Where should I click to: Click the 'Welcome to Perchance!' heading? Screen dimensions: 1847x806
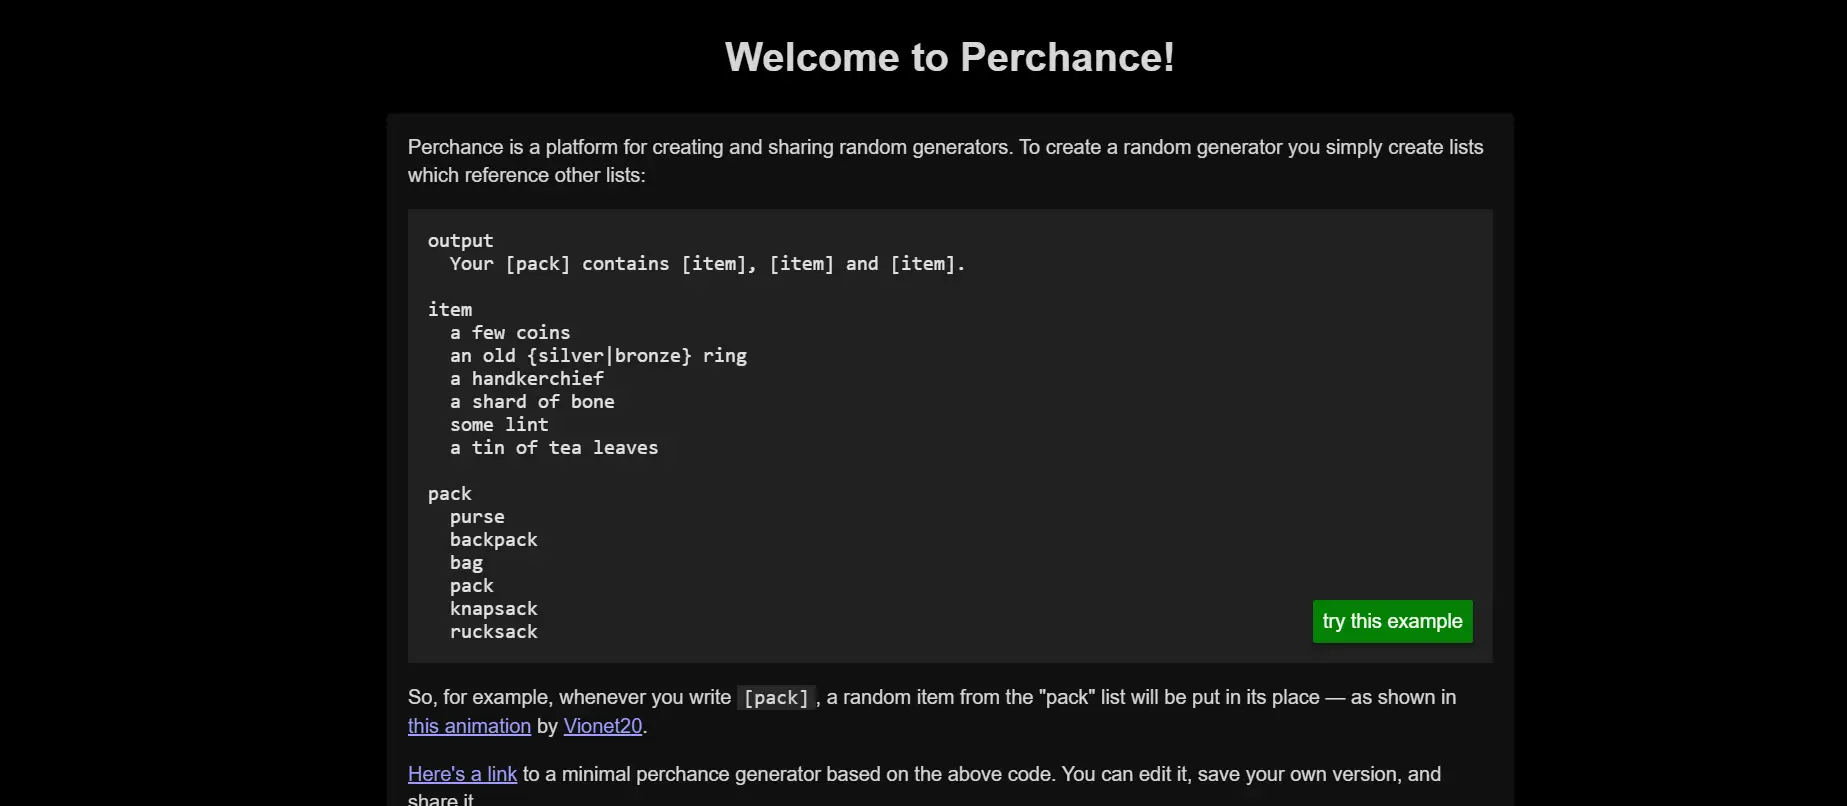coord(949,57)
